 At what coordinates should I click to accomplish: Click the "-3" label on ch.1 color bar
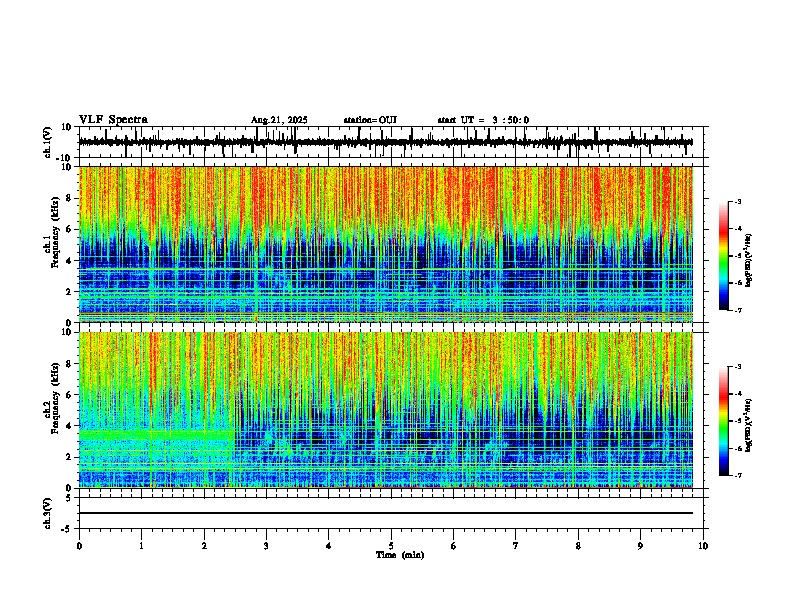click(x=738, y=201)
